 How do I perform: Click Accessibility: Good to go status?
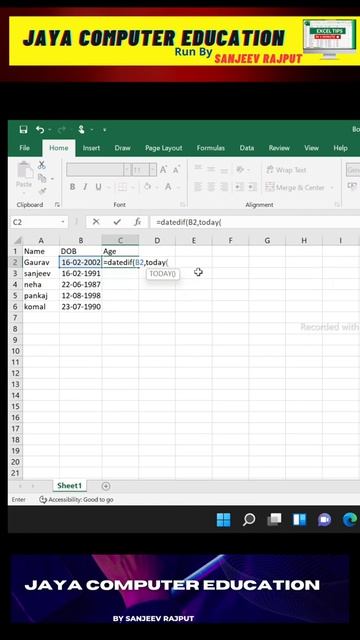click(x=76, y=499)
